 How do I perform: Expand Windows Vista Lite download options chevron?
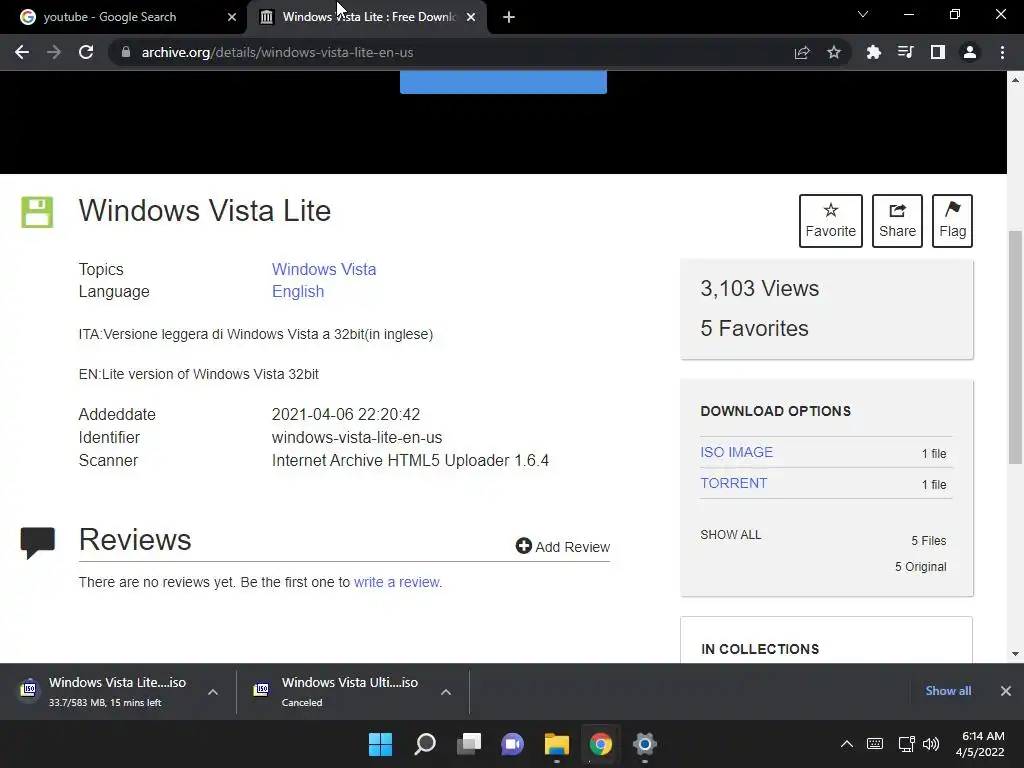point(213,692)
